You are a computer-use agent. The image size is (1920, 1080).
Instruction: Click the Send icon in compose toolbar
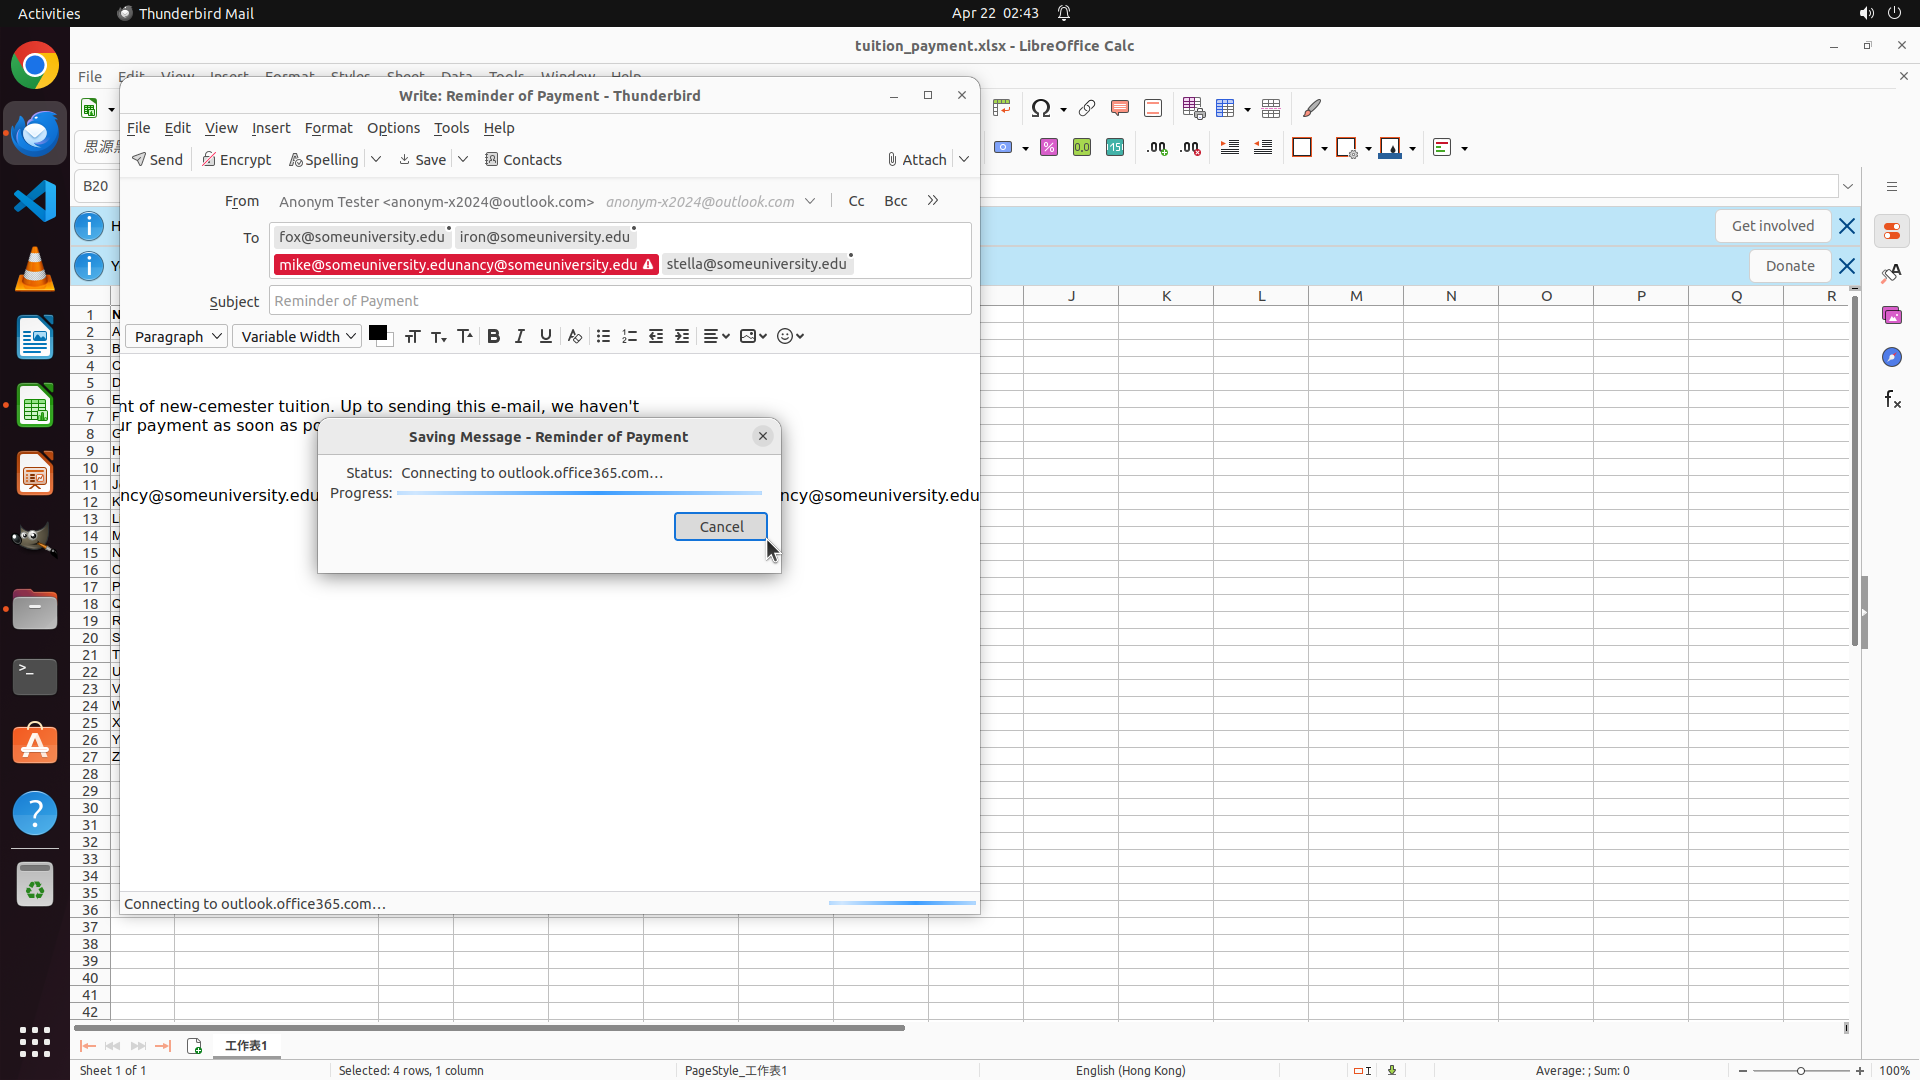click(x=157, y=160)
